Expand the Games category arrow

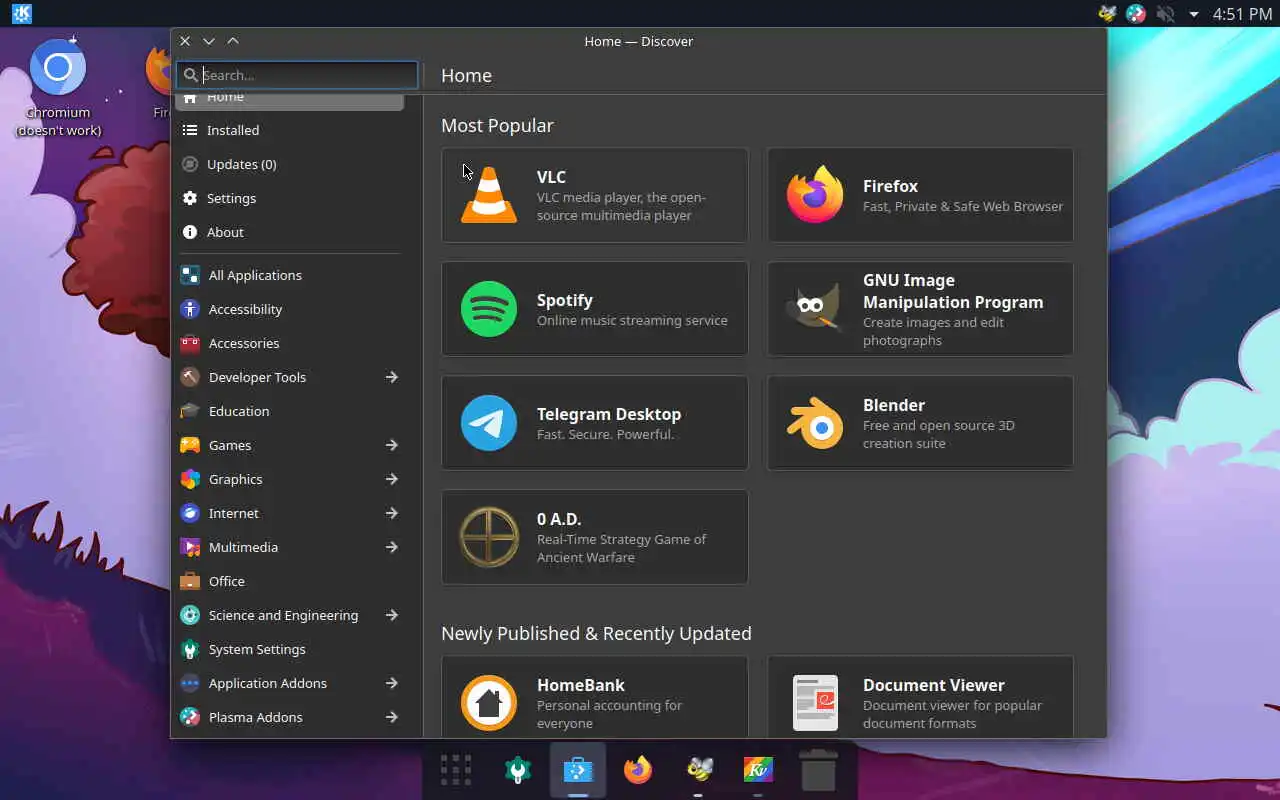pos(392,445)
